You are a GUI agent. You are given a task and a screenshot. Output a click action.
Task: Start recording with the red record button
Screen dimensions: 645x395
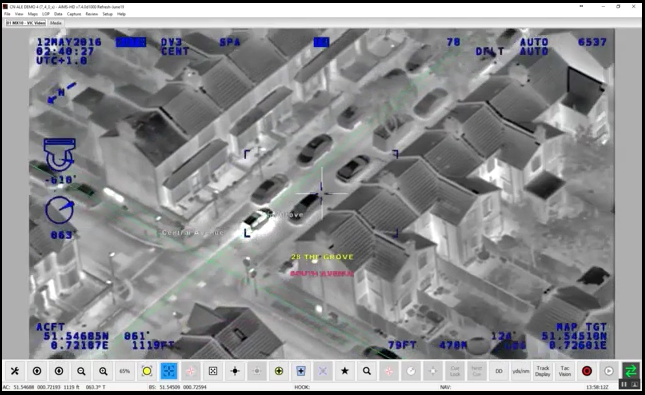point(587,371)
